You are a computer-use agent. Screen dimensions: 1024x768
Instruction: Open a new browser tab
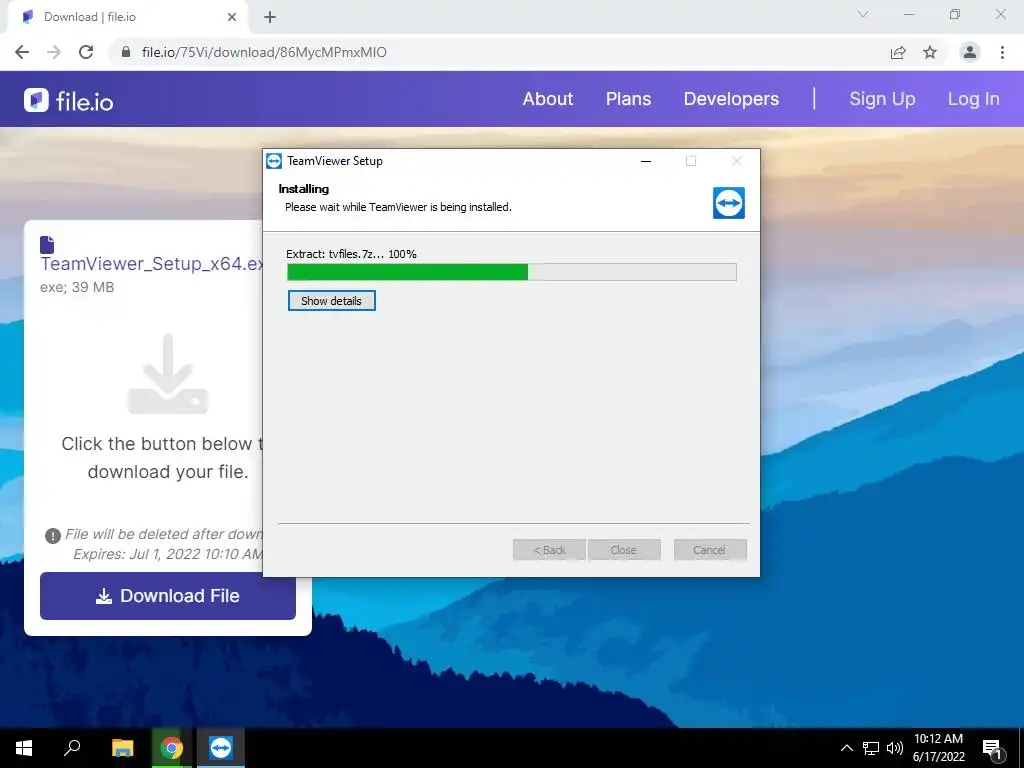point(270,17)
